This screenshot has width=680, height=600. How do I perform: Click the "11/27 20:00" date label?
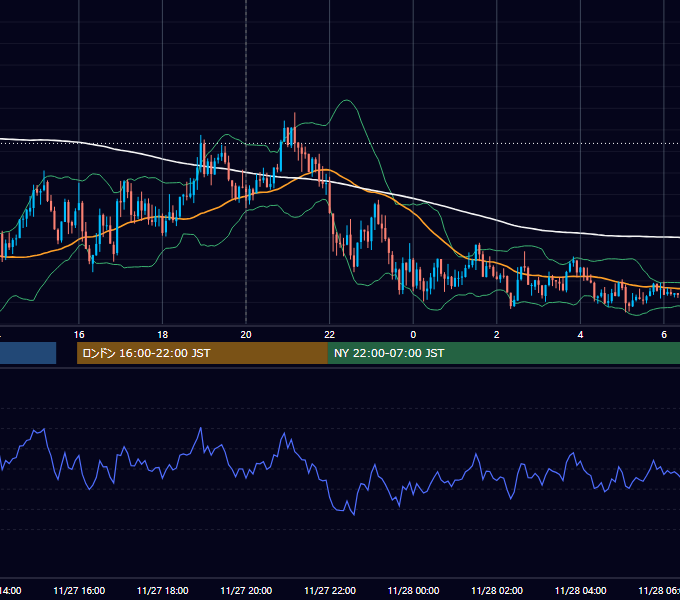tap(246, 590)
